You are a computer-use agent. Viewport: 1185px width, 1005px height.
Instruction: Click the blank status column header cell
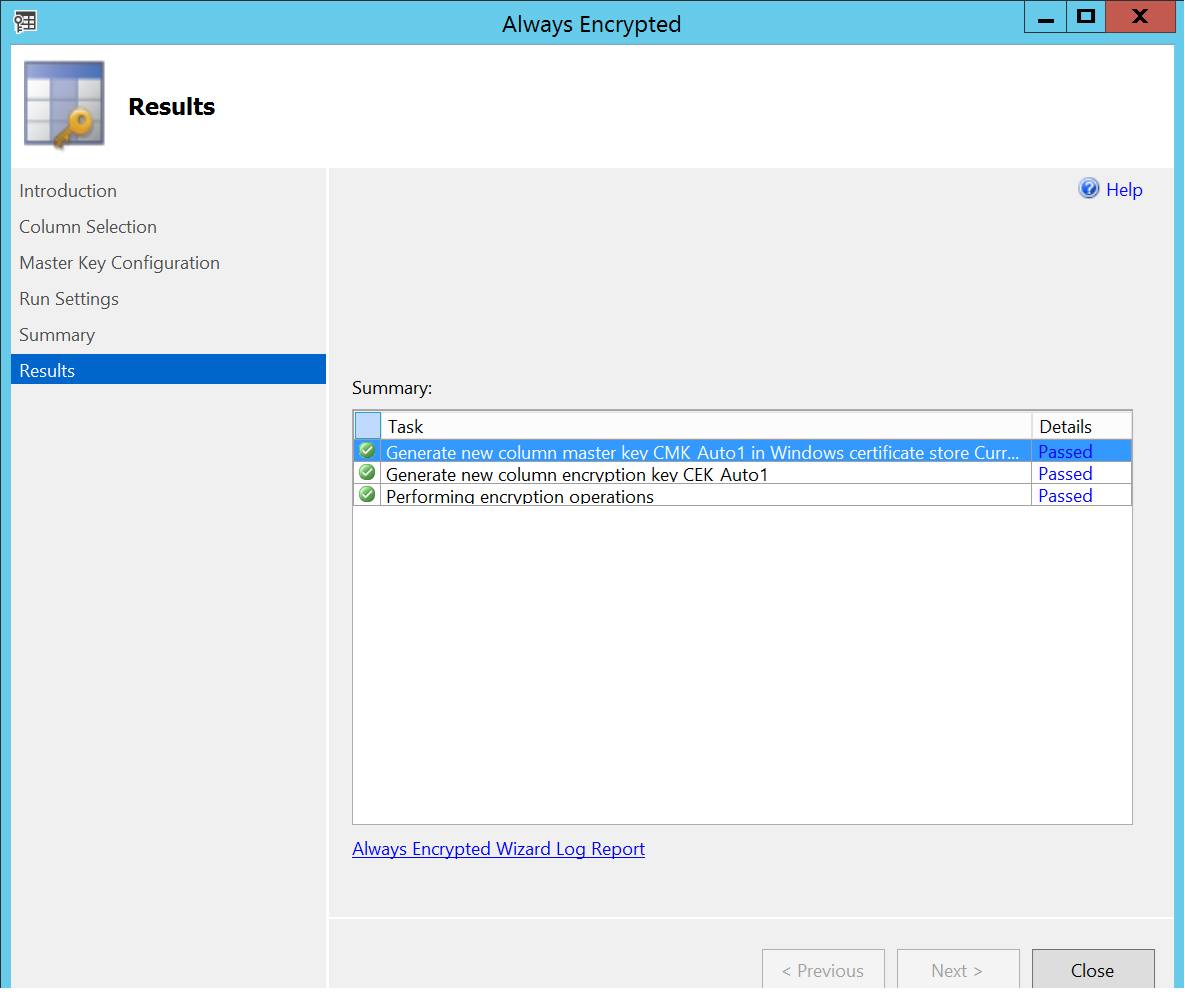point(367,426)
